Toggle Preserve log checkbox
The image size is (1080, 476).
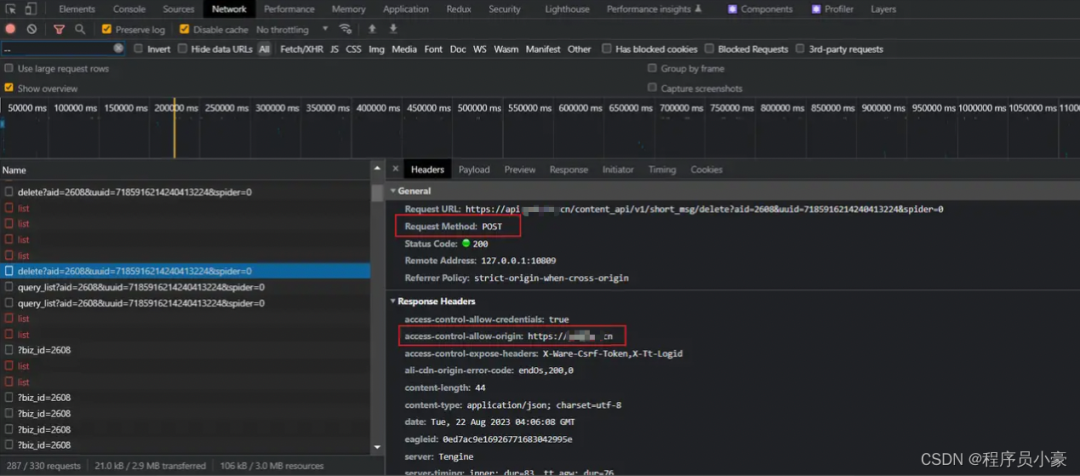pyautogui.click(x=106, y=29)
